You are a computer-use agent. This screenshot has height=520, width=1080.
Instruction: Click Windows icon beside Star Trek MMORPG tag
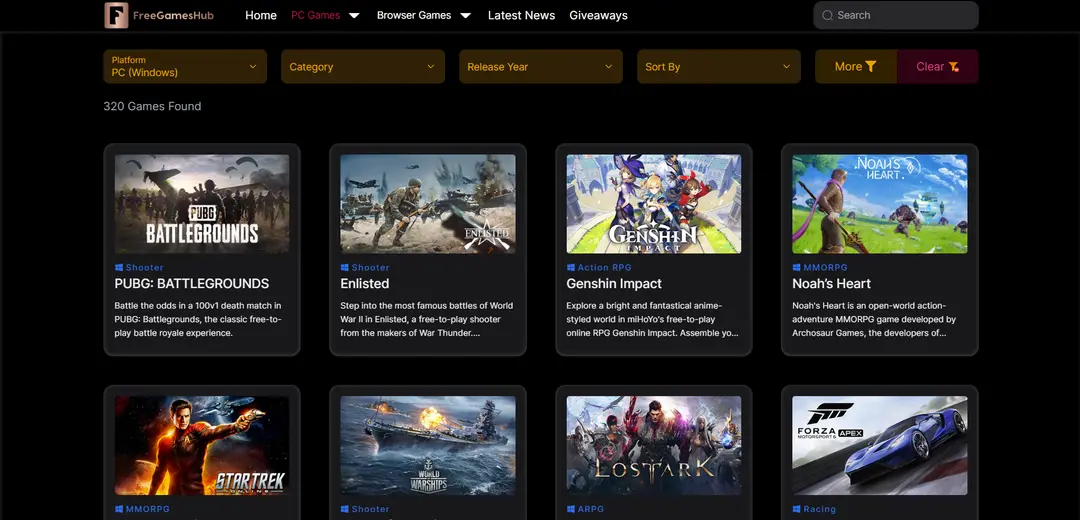tap(118, 509)
